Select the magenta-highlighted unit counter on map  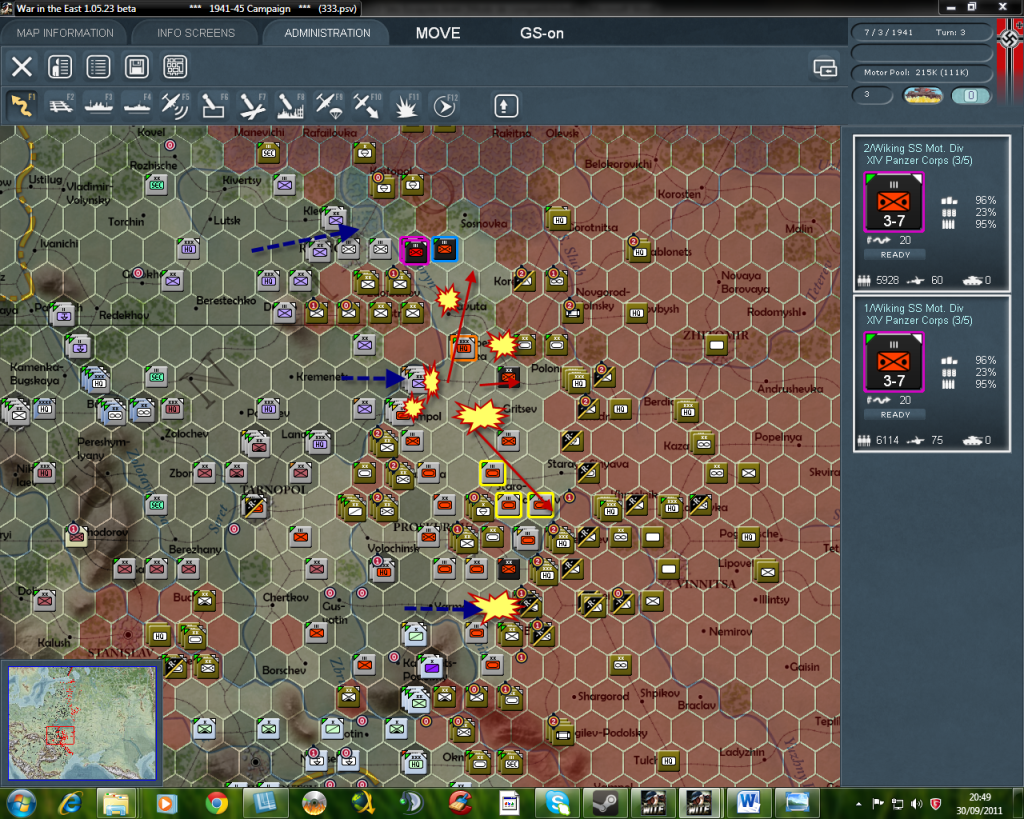coord(415,250)
